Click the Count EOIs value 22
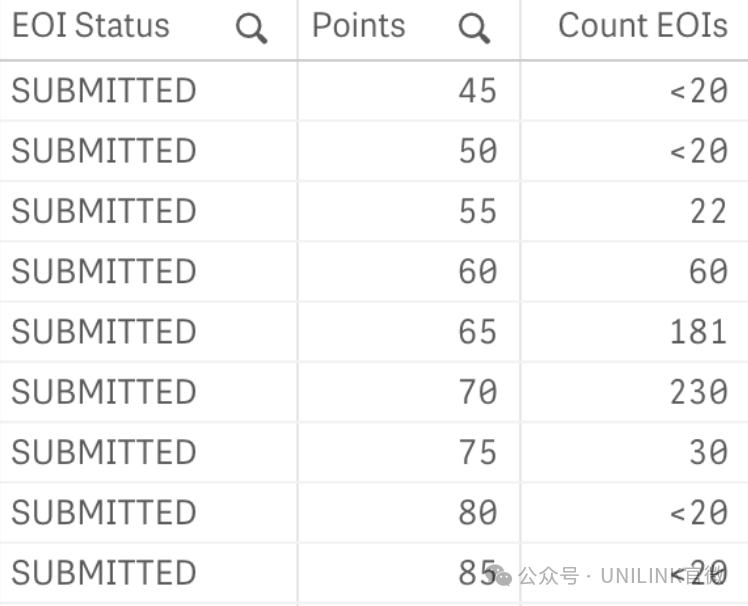Viewport: 748px width, 606px height. [x=708, y=211]
